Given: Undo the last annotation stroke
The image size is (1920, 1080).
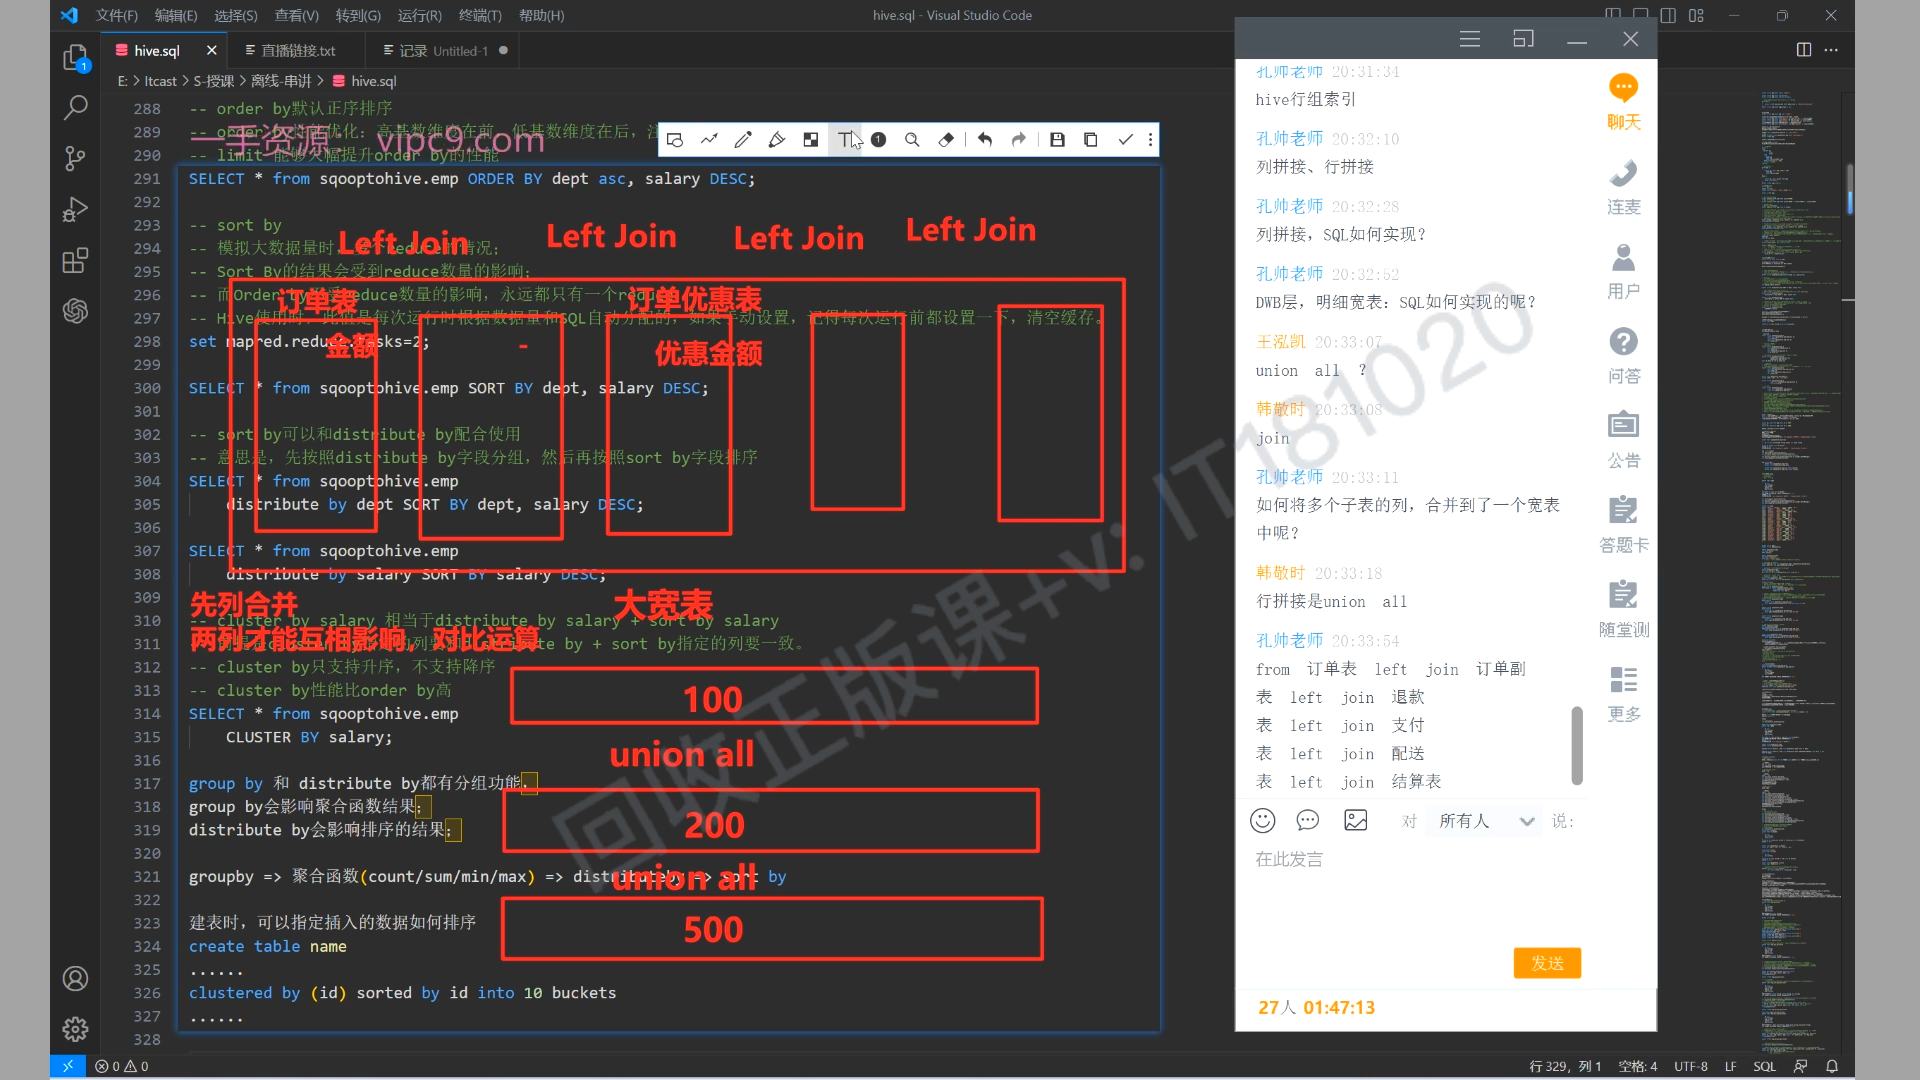Looking at the screenshot, I should pyautogui.click(x=985, y=140).
